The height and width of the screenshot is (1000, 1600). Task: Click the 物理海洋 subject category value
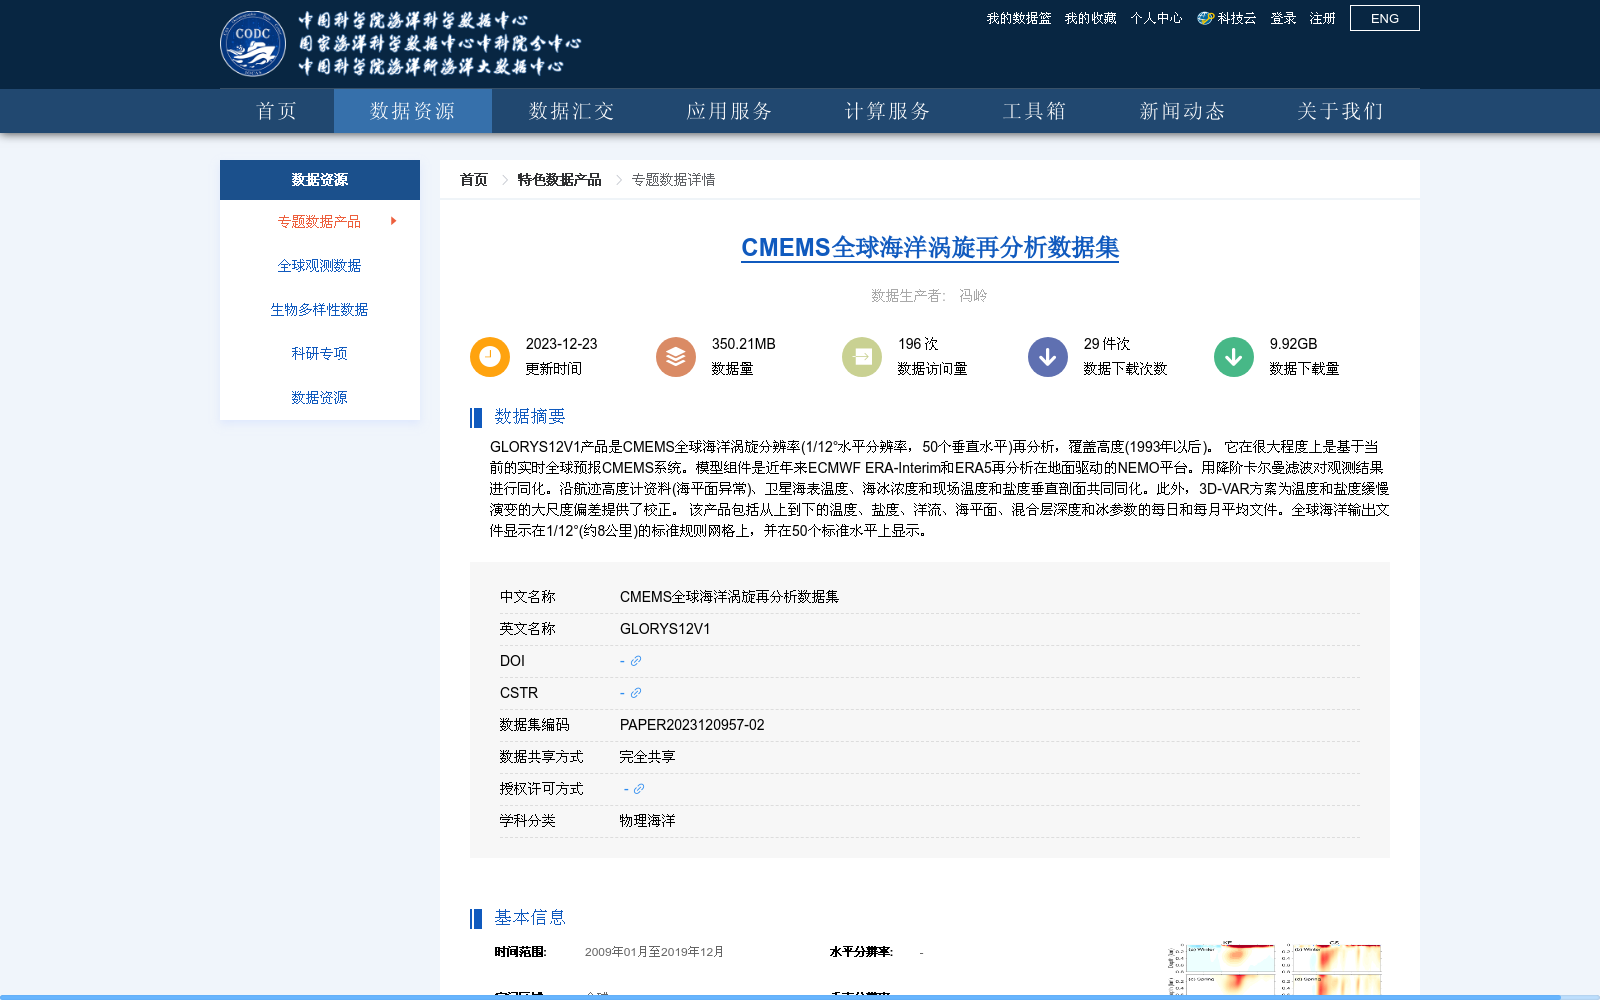pos(648,821)
